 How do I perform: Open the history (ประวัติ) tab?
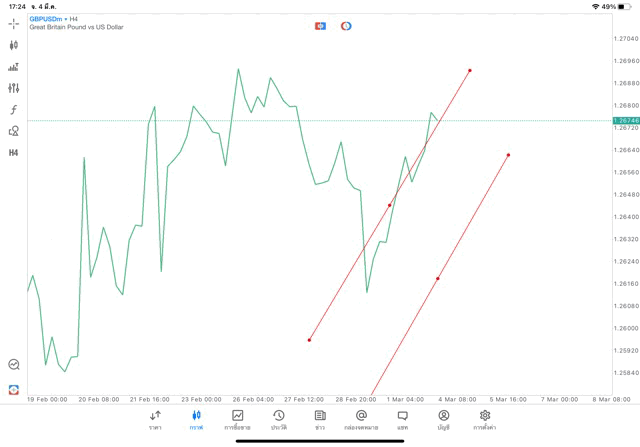pyautogui.click(x=278, y=419)
